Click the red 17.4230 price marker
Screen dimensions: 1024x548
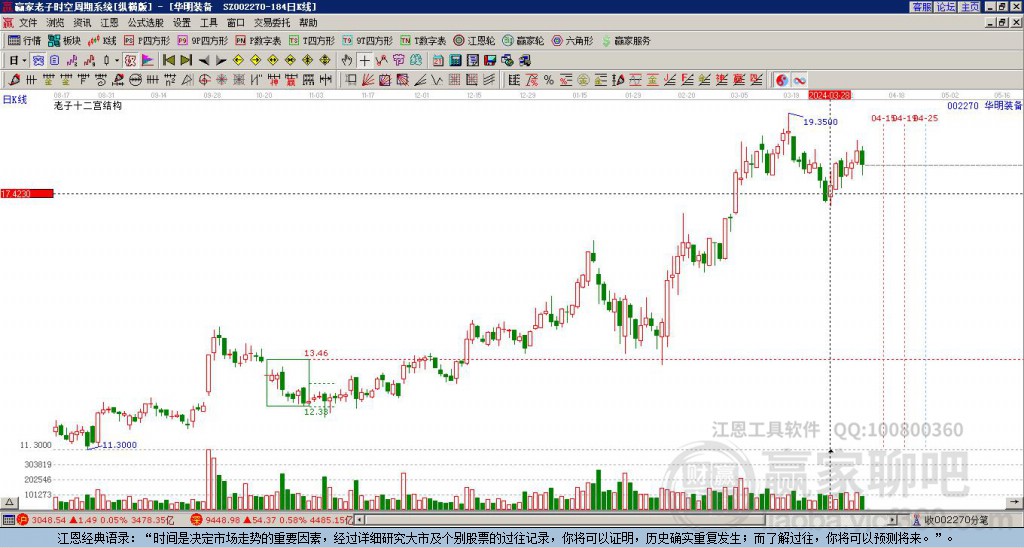(27, 194)
